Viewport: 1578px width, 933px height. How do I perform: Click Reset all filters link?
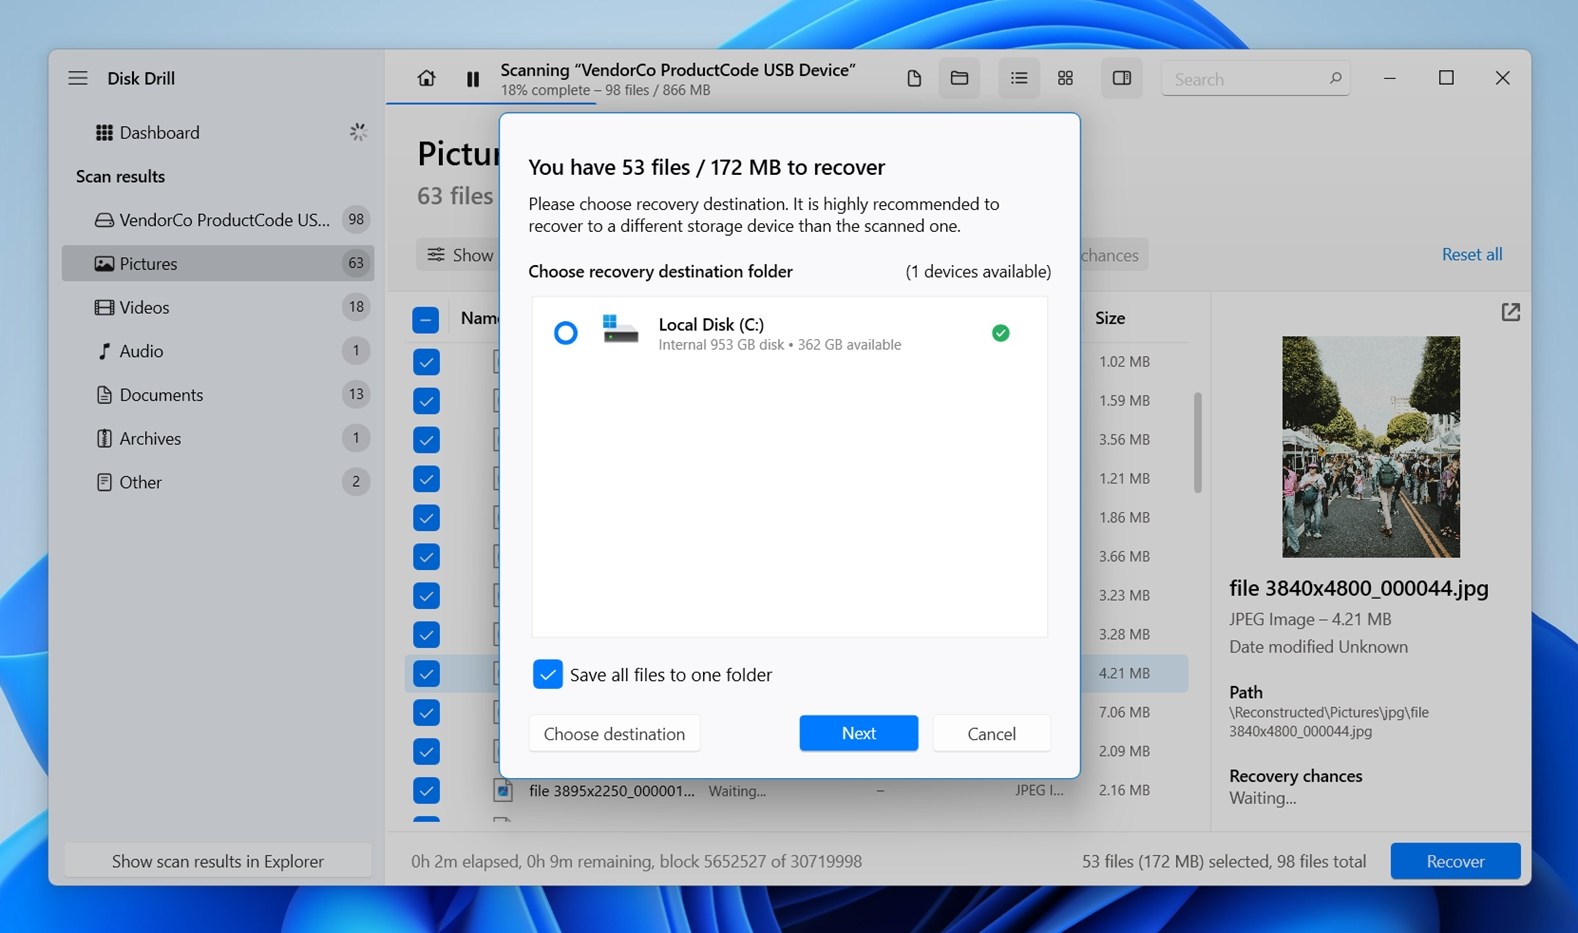1471,254
